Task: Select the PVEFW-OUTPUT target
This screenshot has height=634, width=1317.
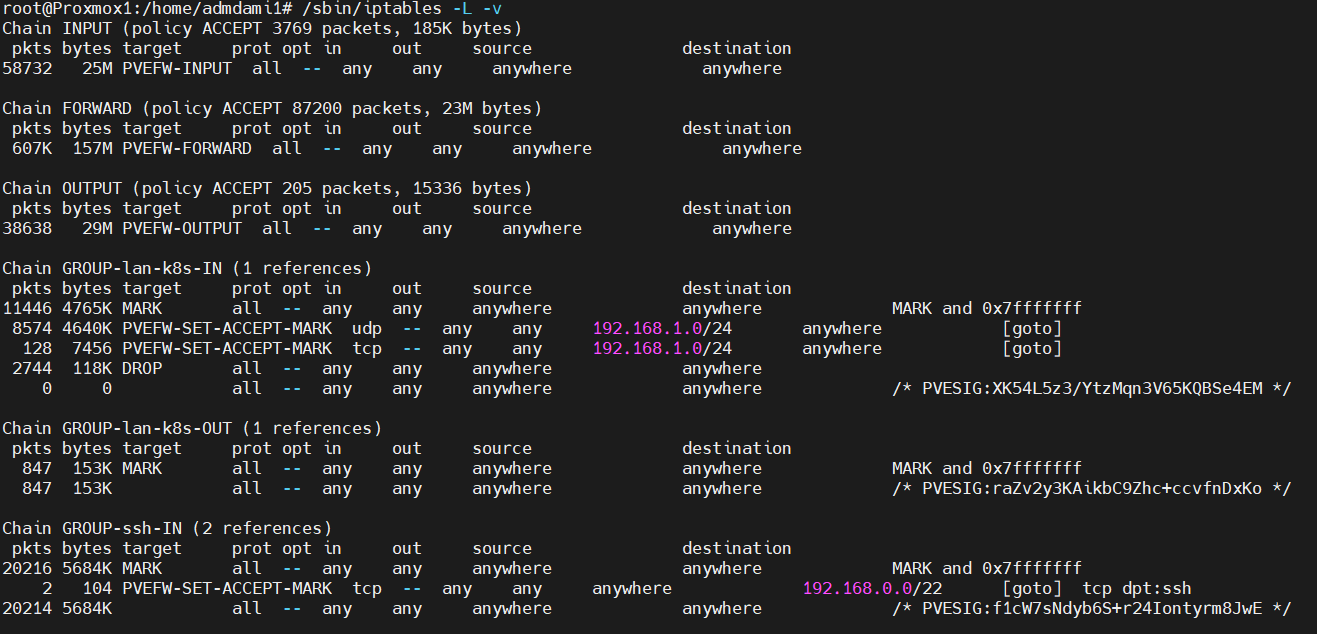Action: (182, 228)
